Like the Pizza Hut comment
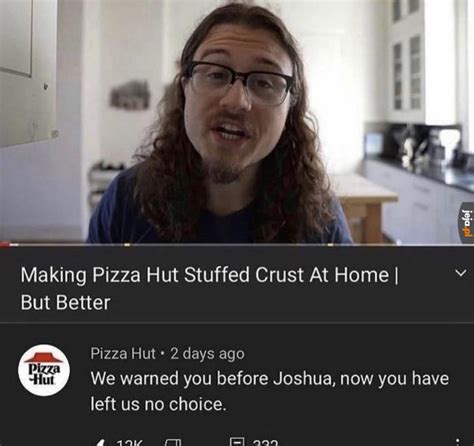 (100, 443)
